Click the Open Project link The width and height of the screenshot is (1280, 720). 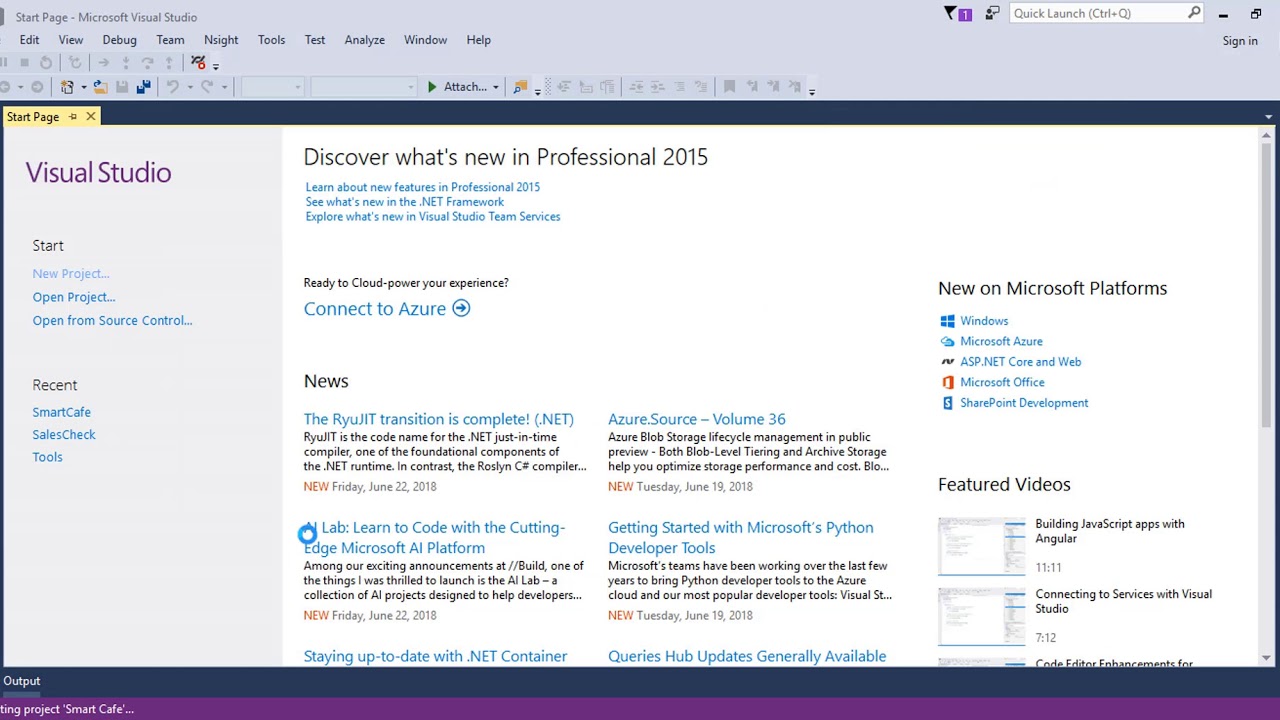pos(74,297)
